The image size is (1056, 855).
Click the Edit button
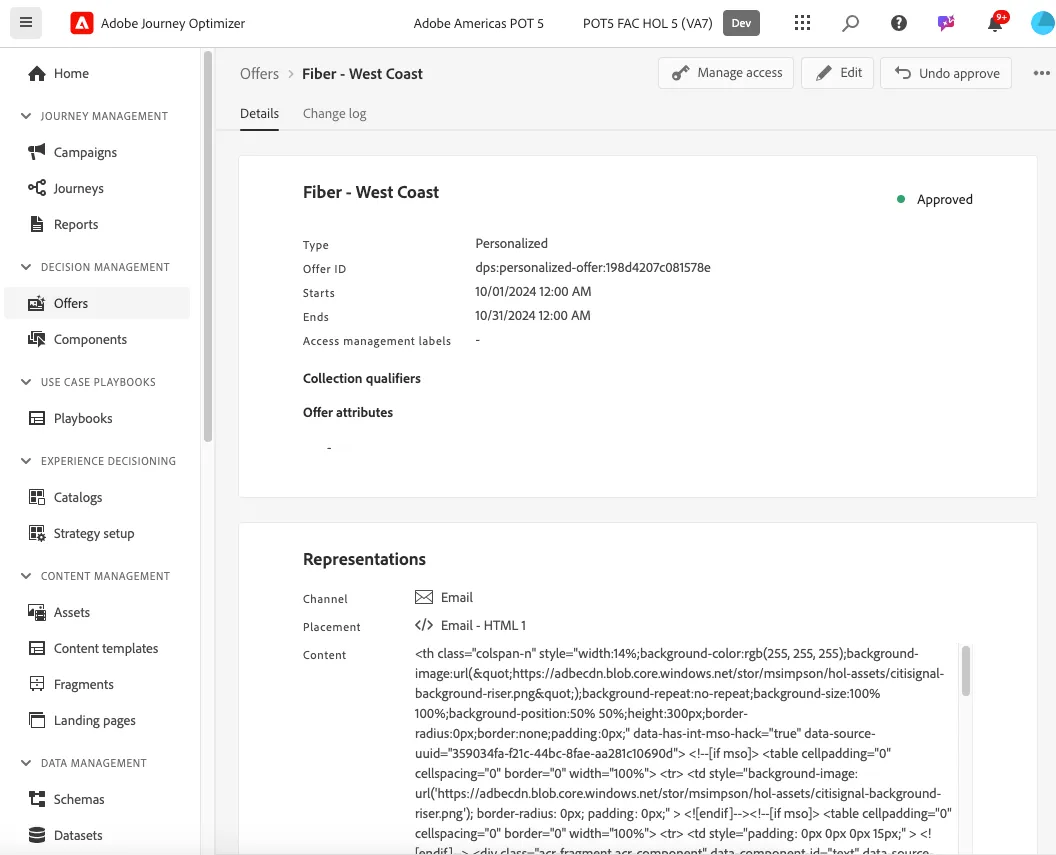coord(837,73)
